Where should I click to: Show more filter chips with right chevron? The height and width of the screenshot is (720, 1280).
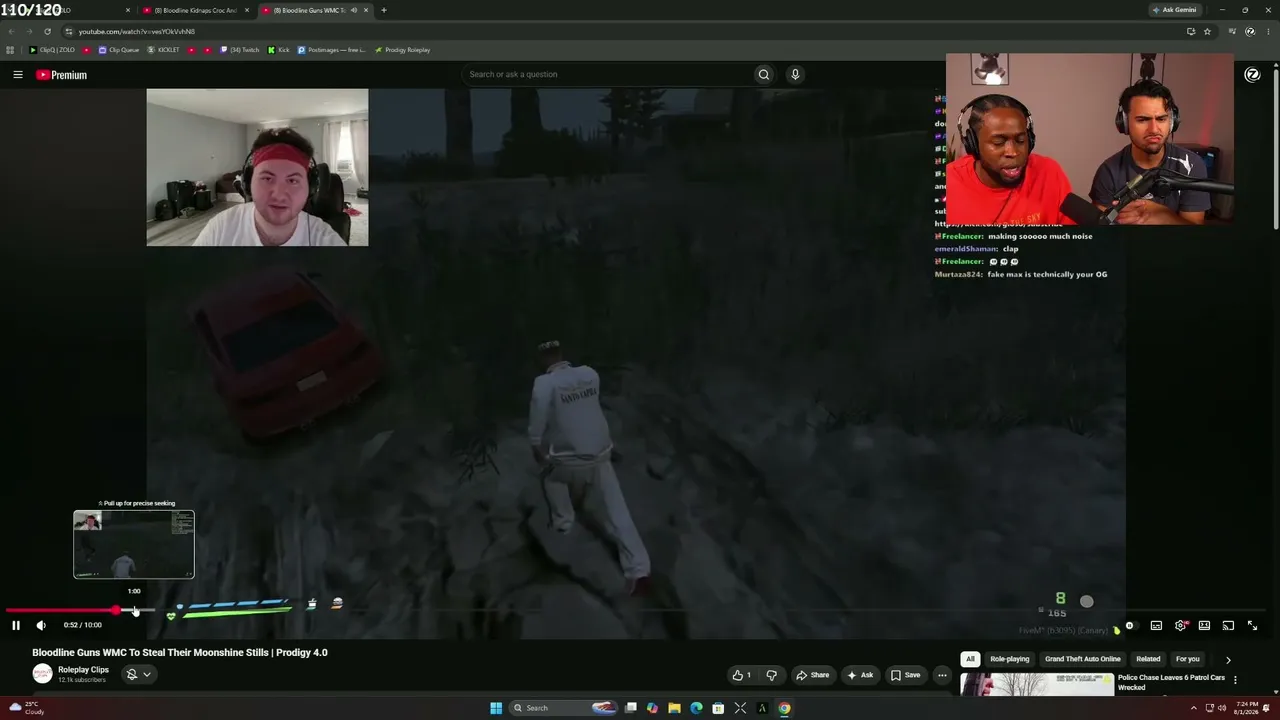coord(1228,660)
